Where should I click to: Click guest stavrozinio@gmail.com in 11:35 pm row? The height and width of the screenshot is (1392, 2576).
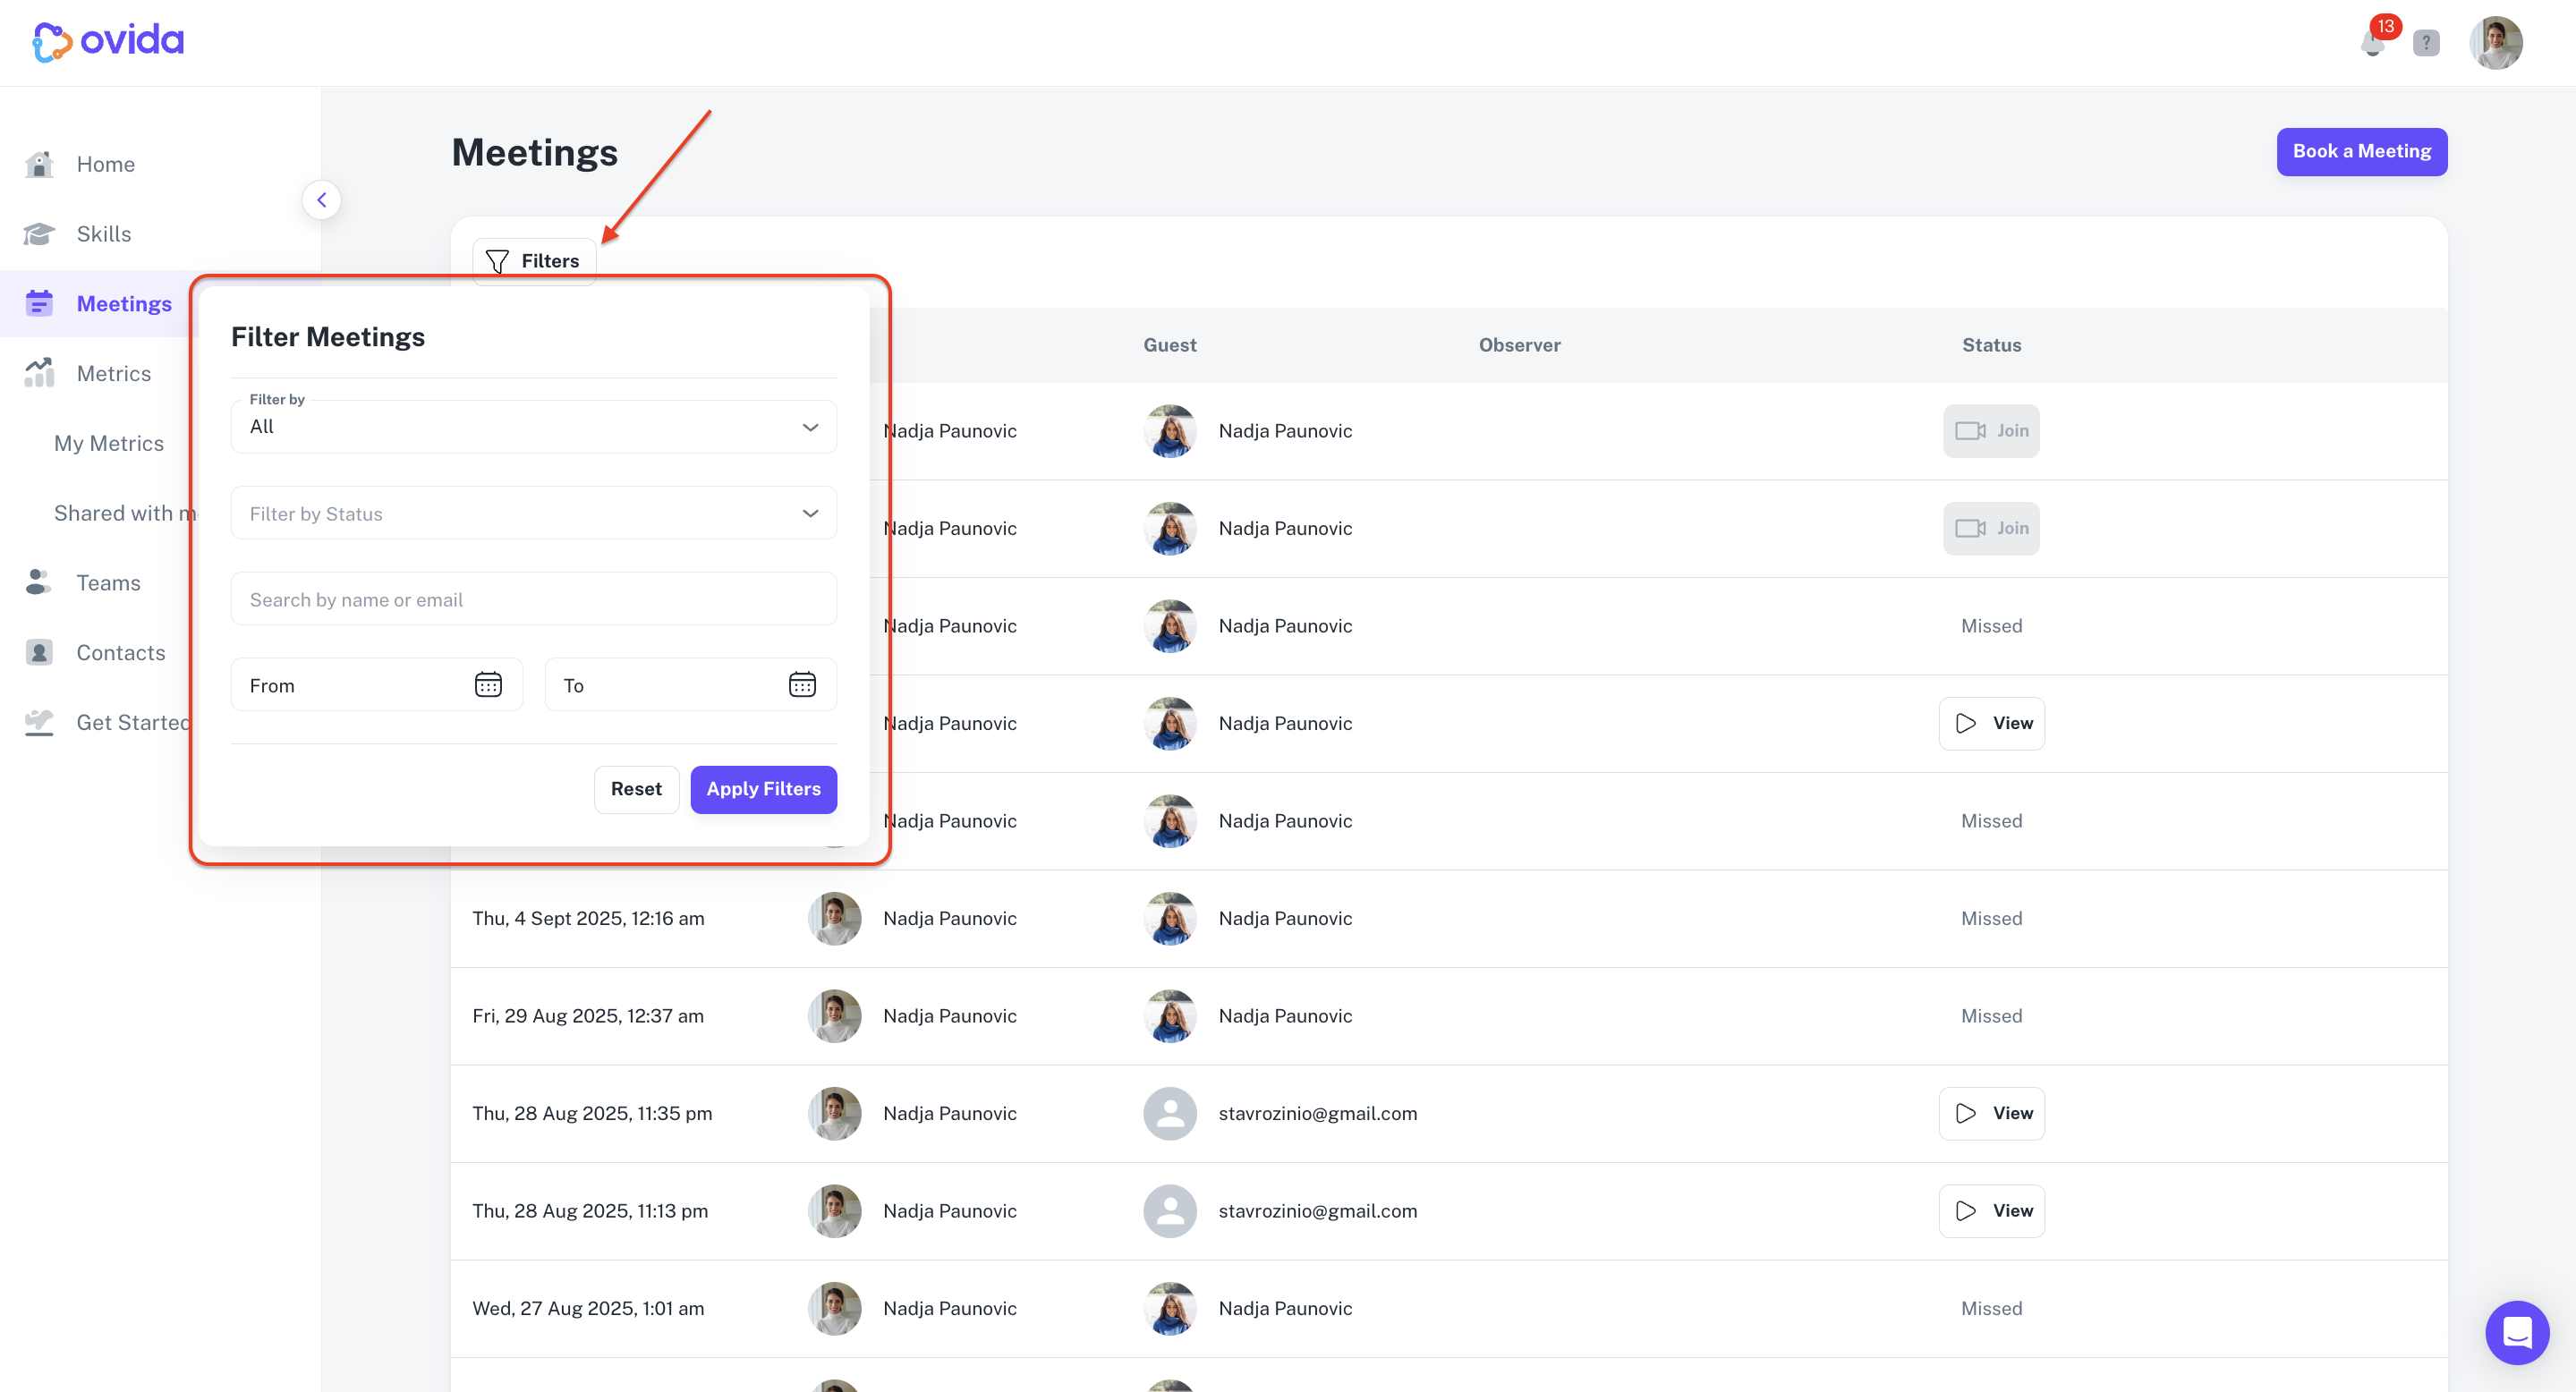tap(1317, 1114)
